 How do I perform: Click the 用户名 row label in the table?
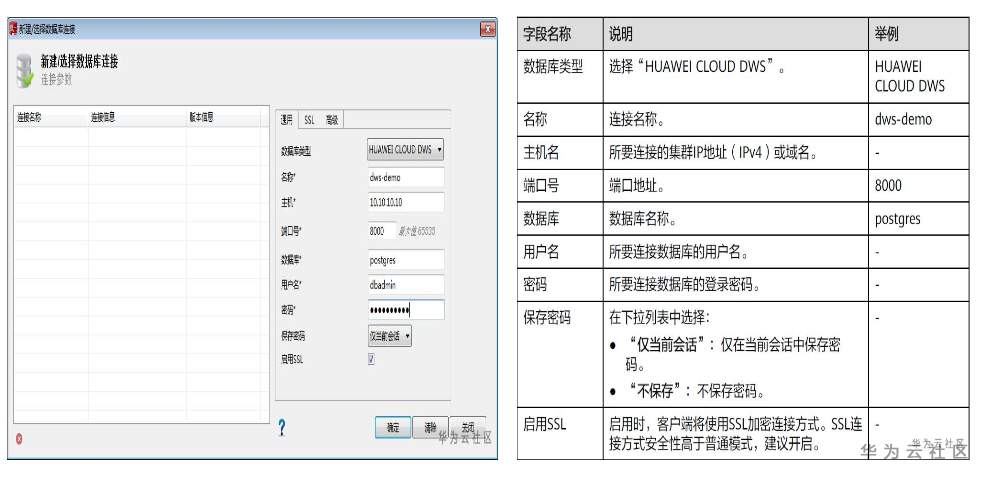pyautogui.click(x=541, y=252)
